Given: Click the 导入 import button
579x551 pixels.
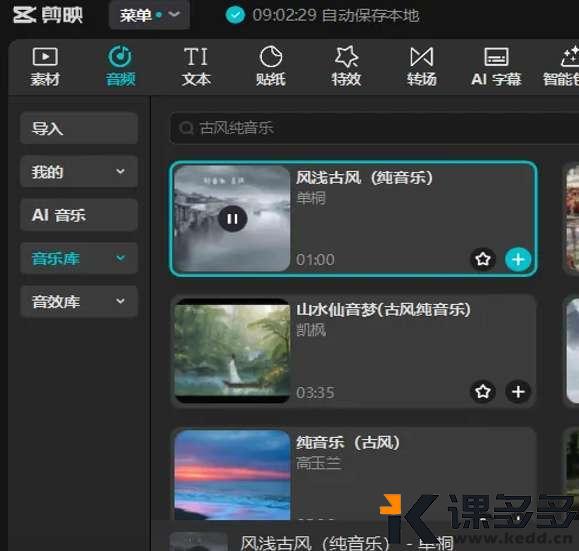Looking at the screenshot, I should 79,129.
